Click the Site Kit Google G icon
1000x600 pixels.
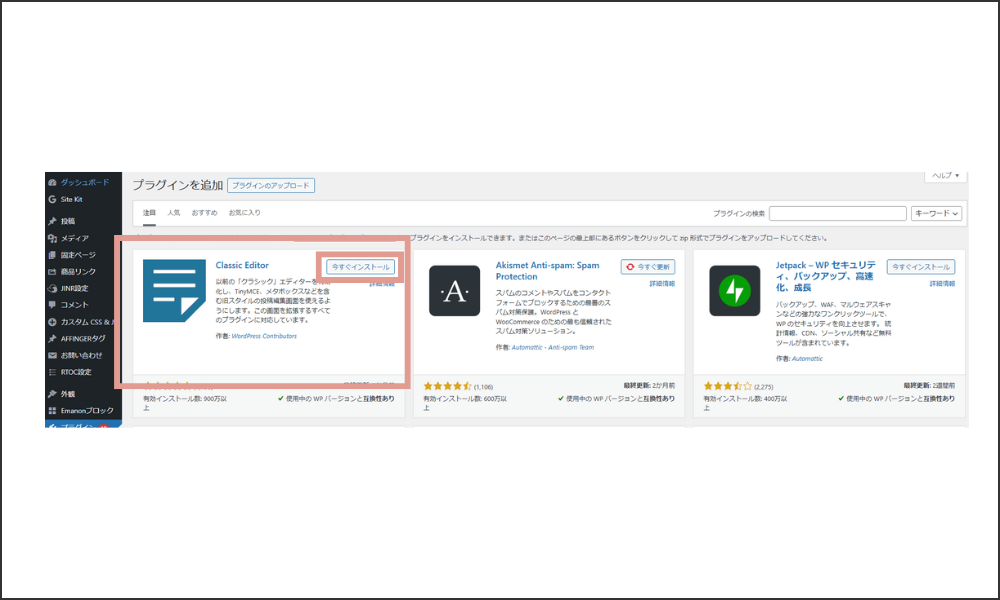tap(52, 200)
